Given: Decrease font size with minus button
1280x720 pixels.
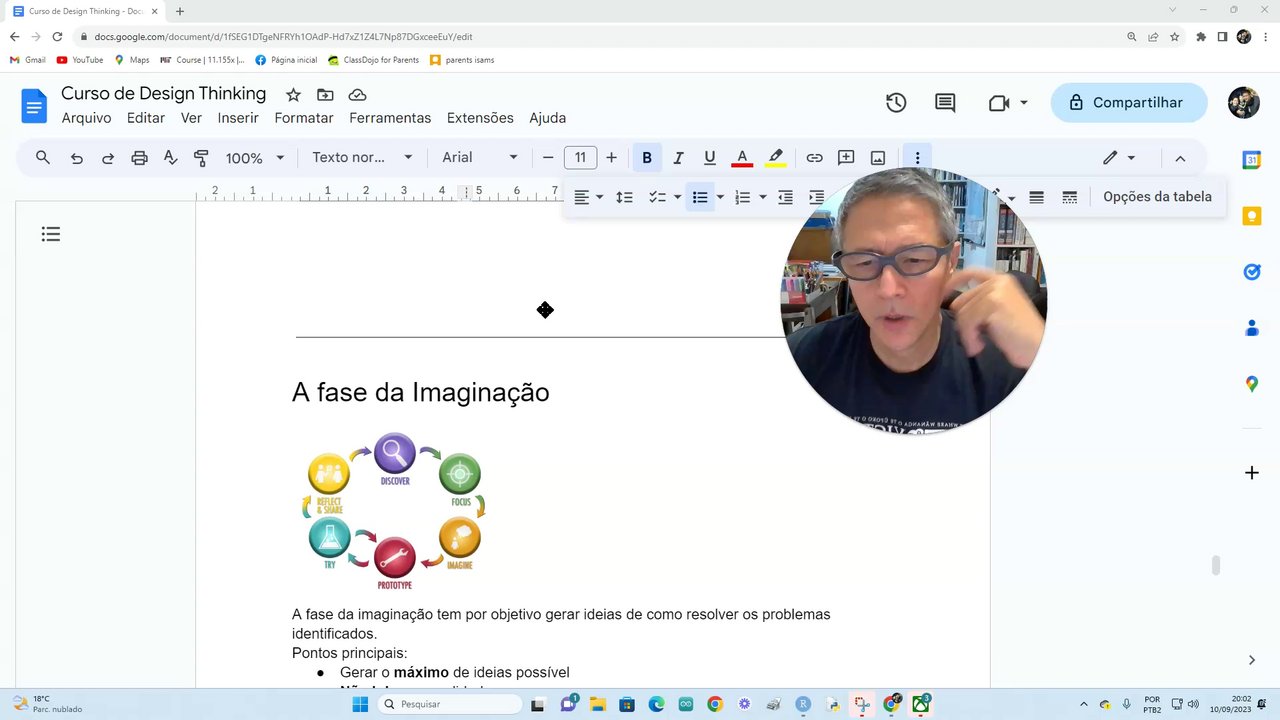Looking at the screenshot, I should pyautogui.click(x=548, y=158).
